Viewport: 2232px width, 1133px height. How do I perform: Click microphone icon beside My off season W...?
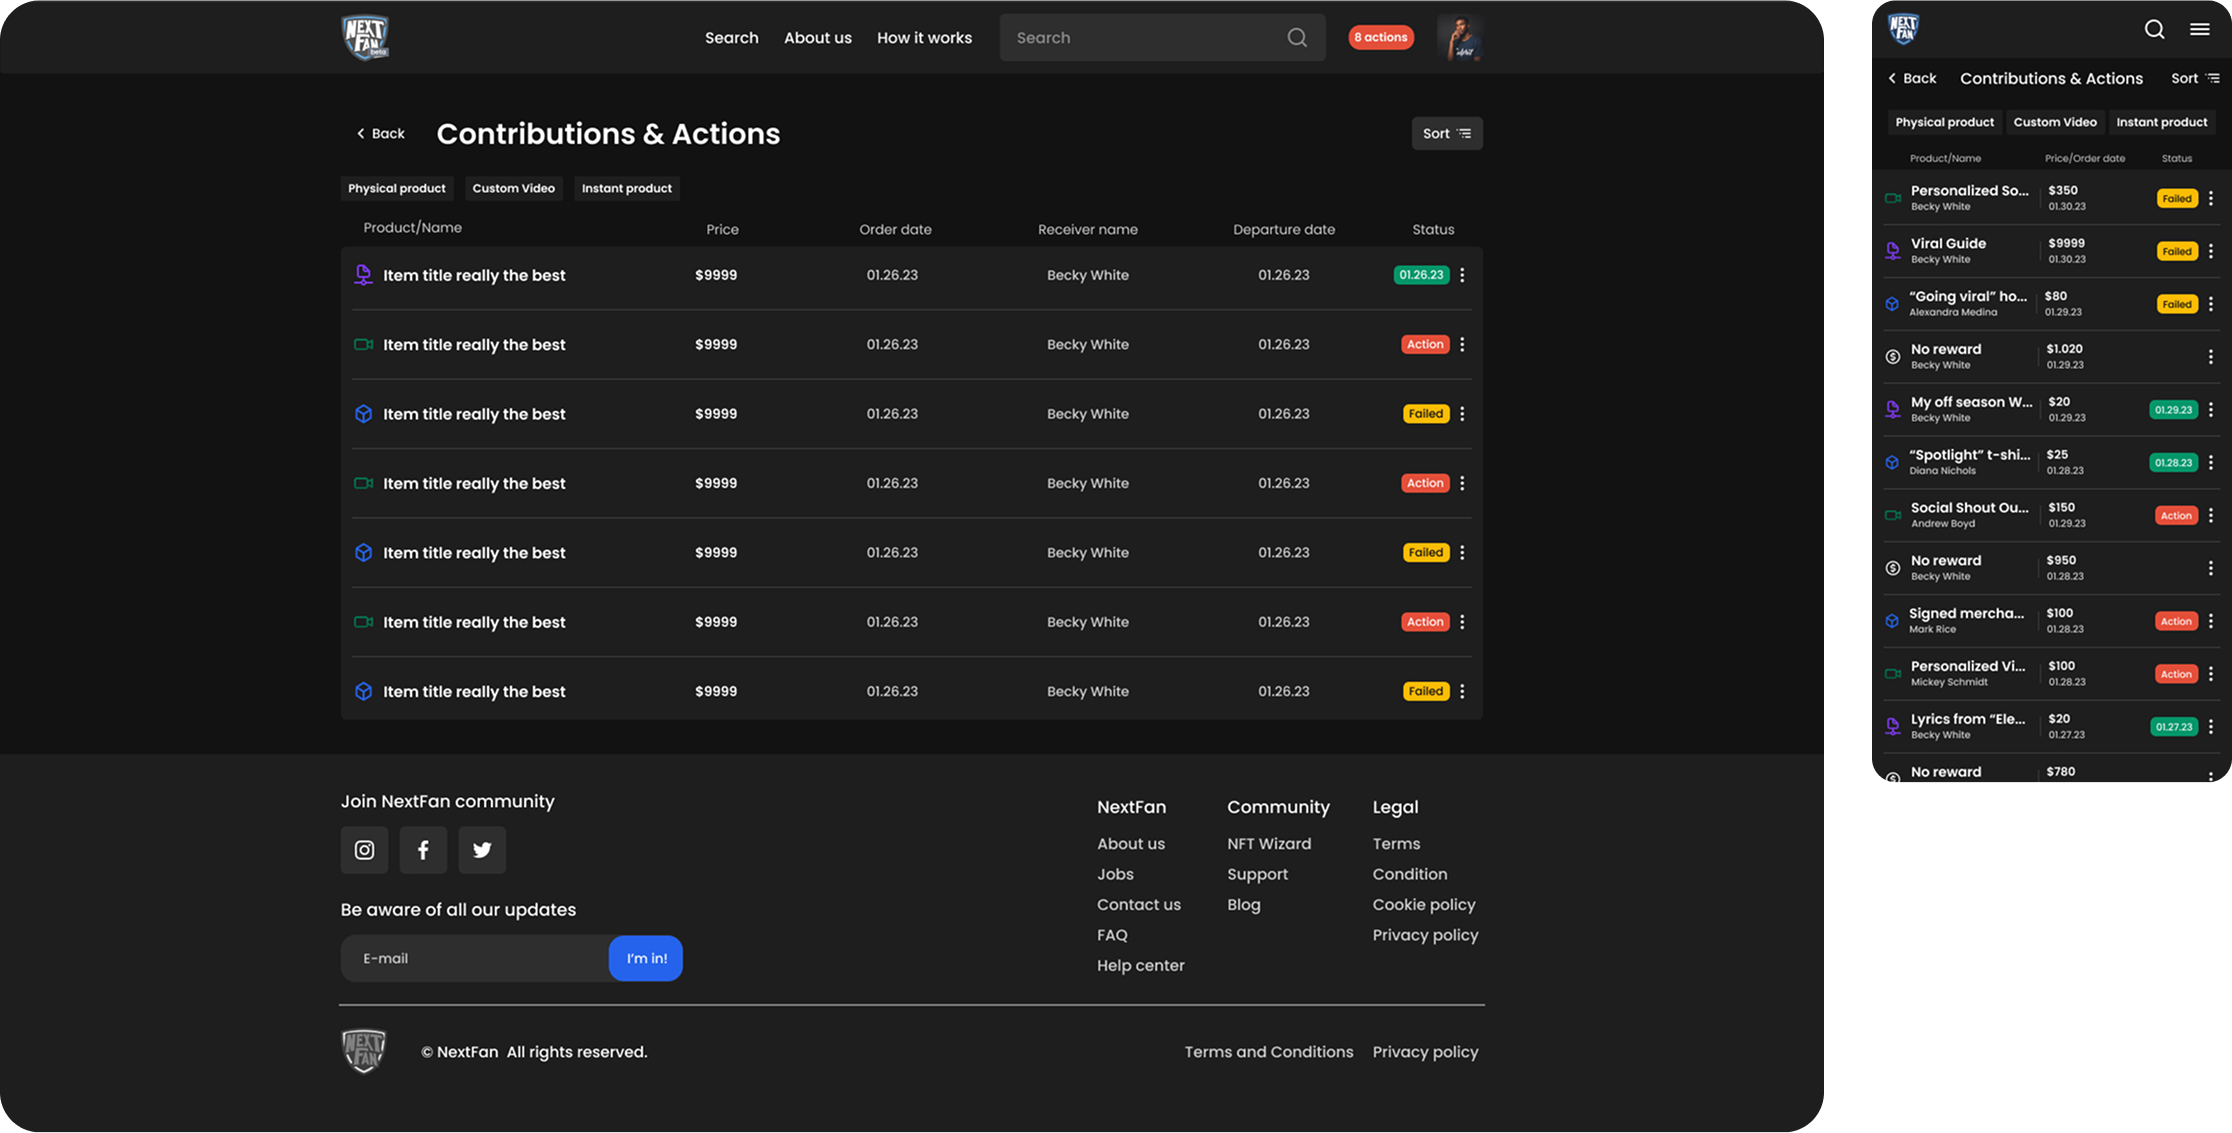(1893, 410)
